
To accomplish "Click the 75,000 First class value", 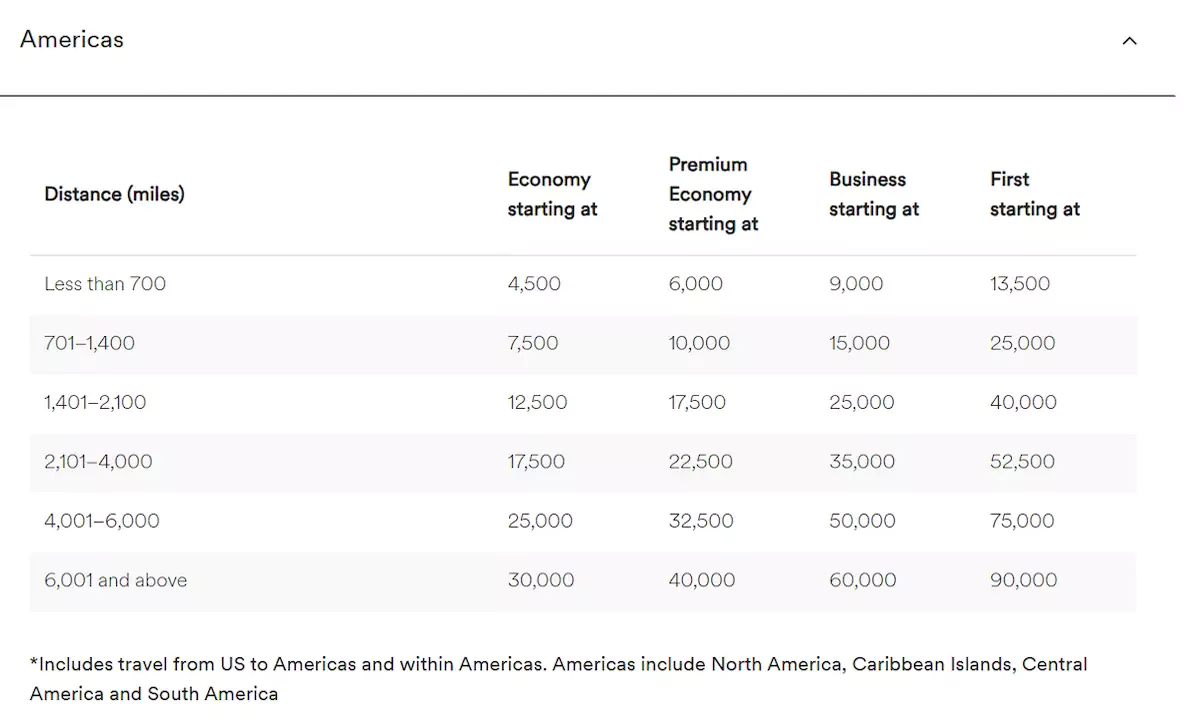I will (x=1021, y=521).
